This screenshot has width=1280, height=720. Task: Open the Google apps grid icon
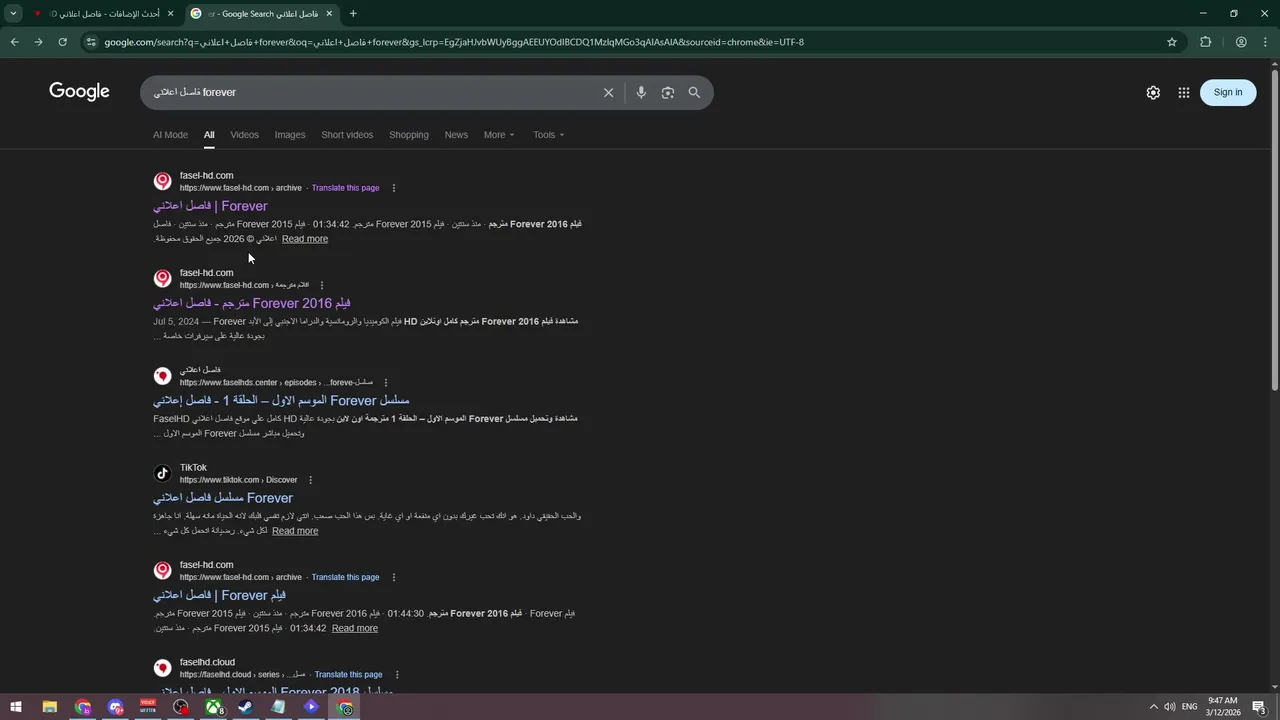pyautogui.click(x=1184, y=92)
